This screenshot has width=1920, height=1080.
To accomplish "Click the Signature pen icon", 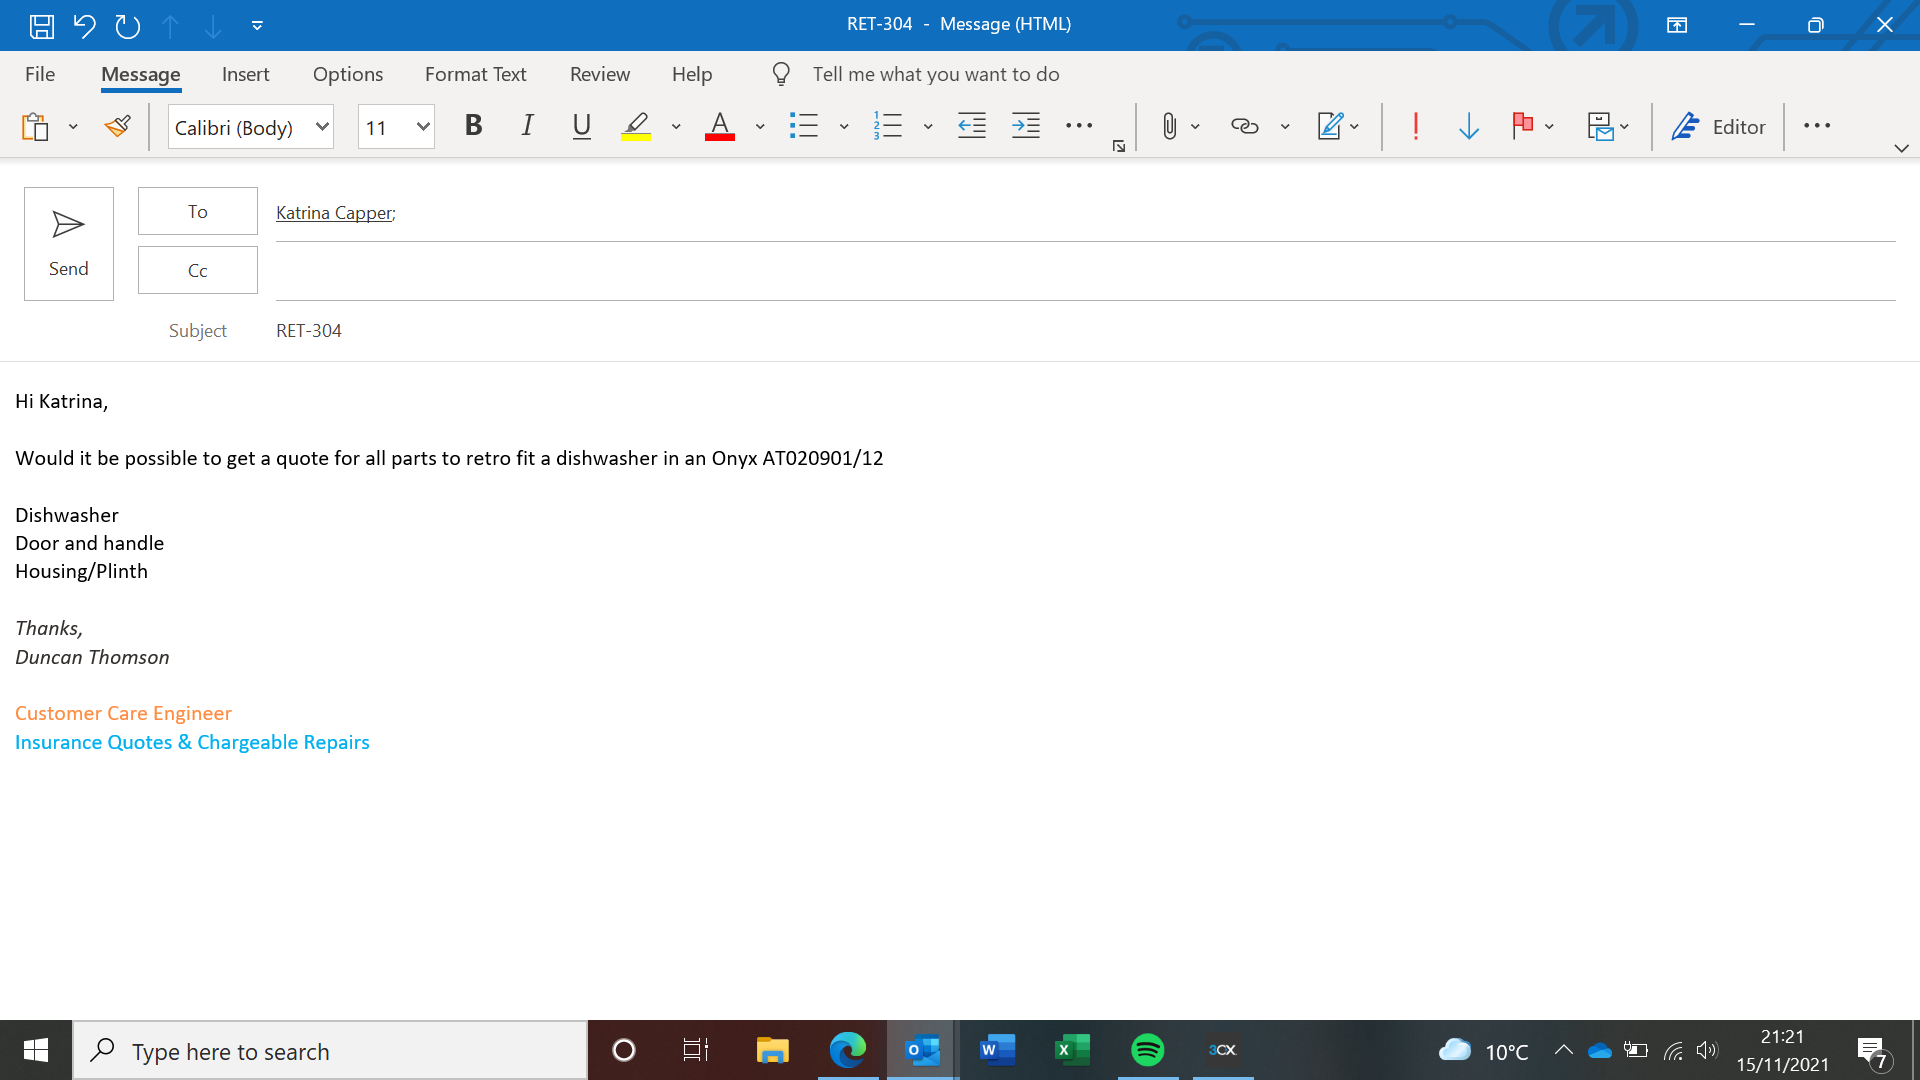I will tap(1330, 126).
